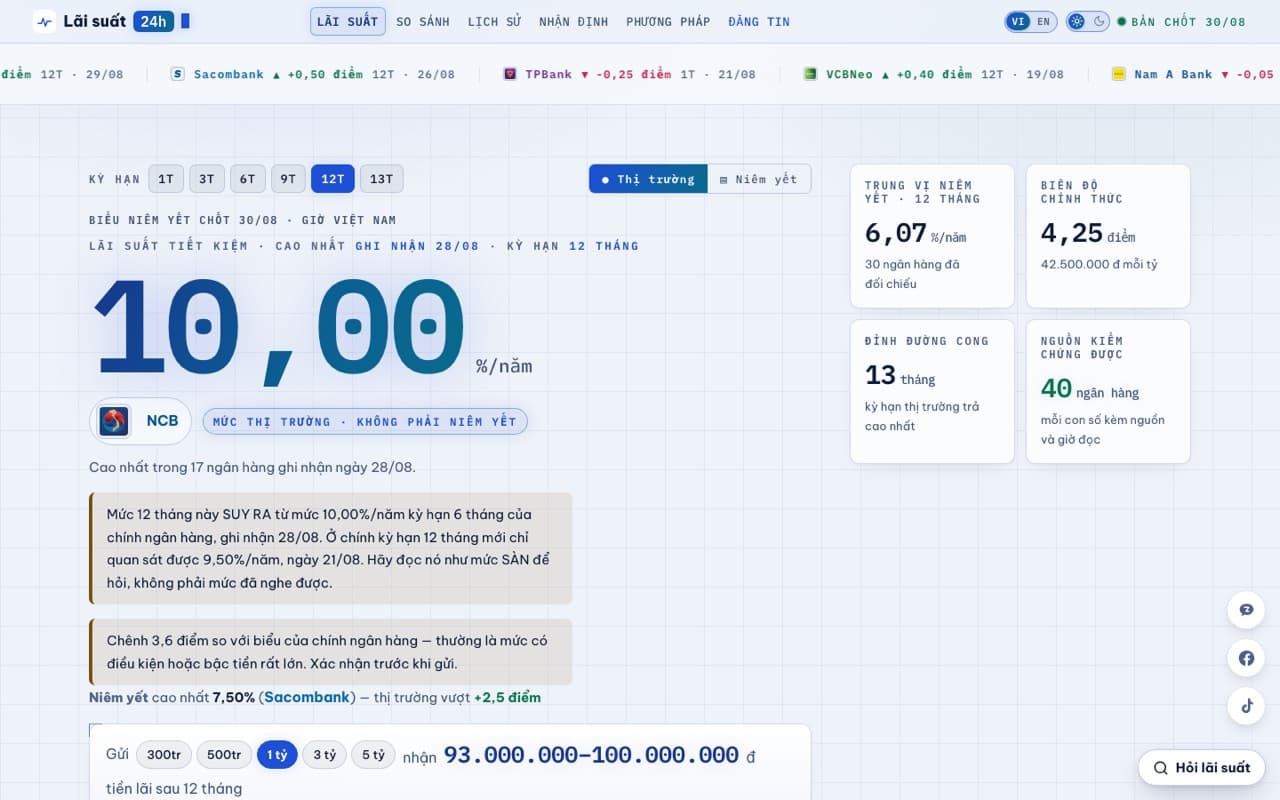Open the Phương pháp menu item

coord(668,21)
